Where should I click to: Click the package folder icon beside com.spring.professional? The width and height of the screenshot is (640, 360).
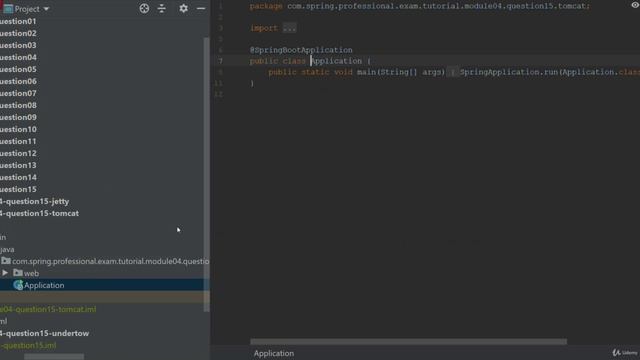click(6, 260)
